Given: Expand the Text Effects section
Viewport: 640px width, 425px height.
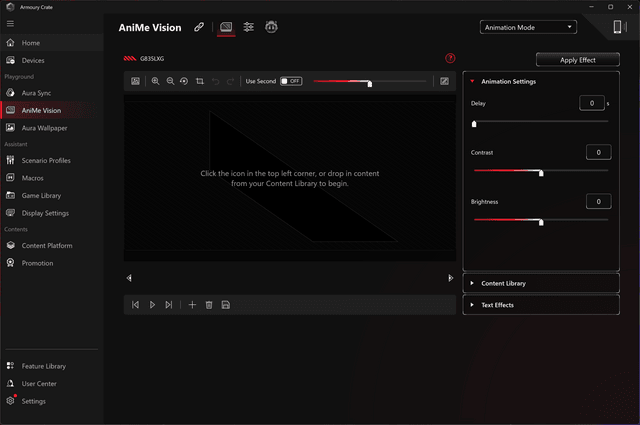Looking at the screenshot, I should 541,305.
